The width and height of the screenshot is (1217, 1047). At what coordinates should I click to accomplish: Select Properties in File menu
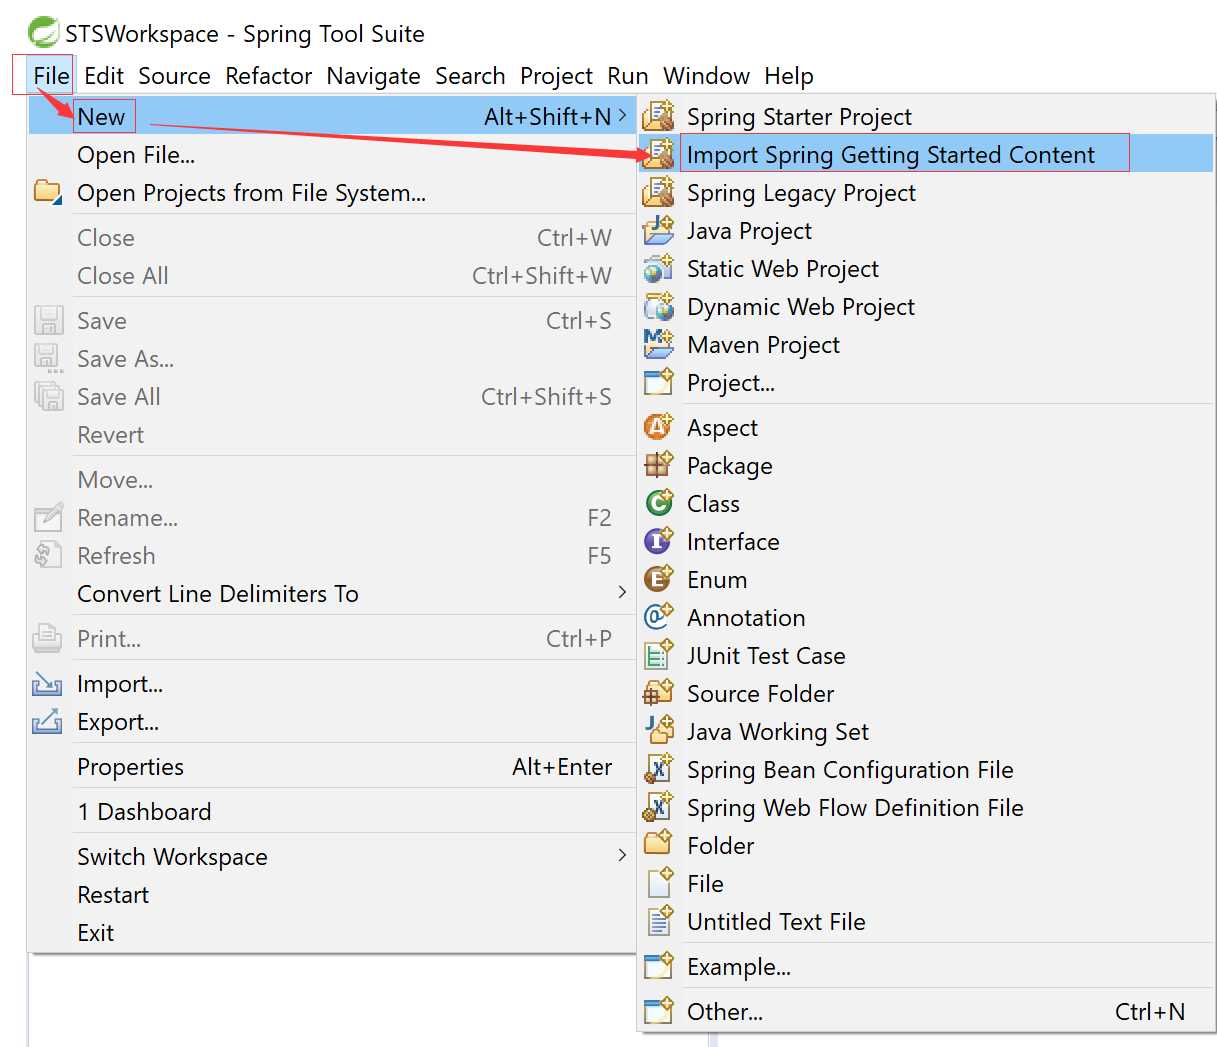(x=332, y=767)
